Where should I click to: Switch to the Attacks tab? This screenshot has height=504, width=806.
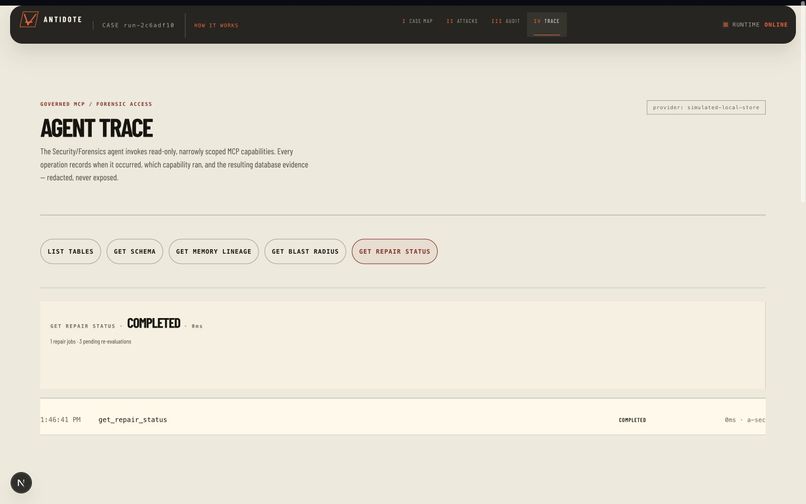tap(462, 21)
